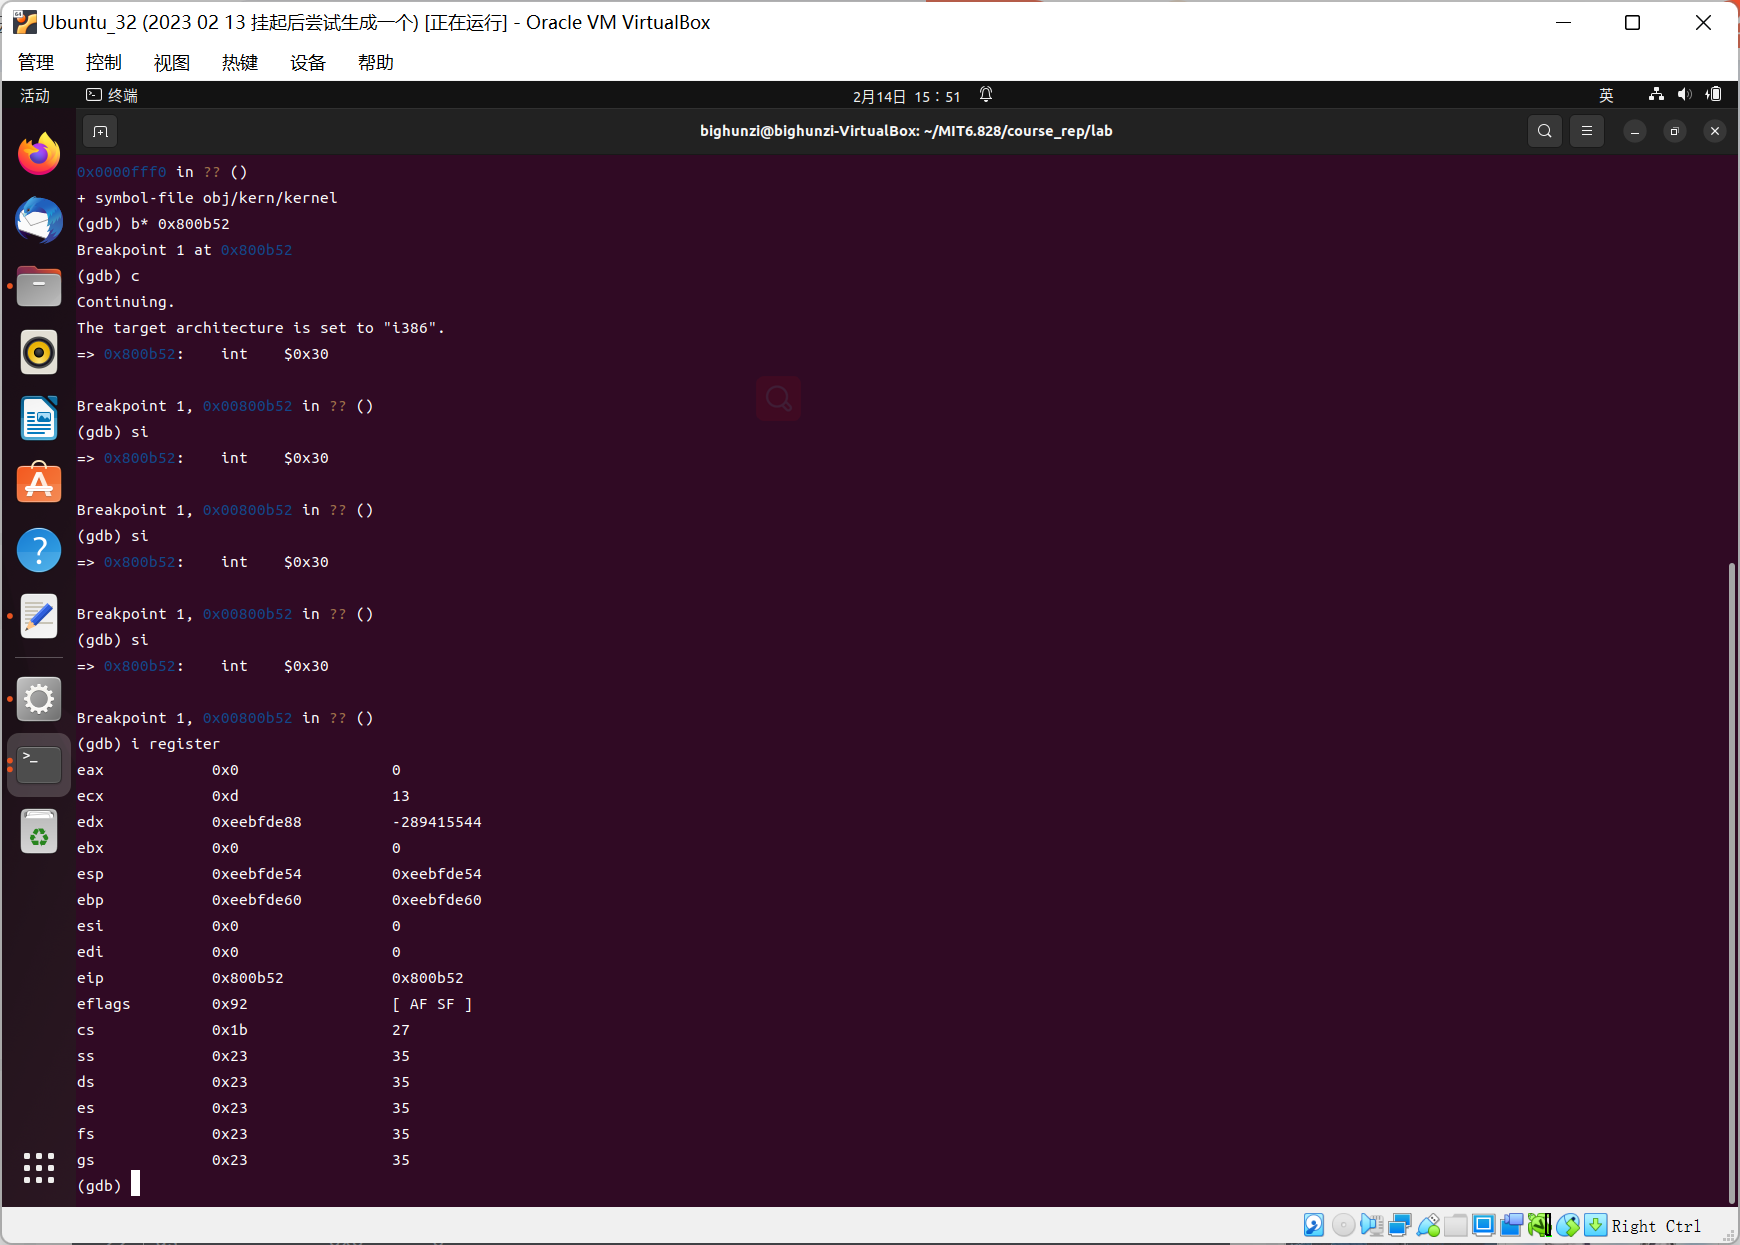Open the calendar from the clock
The image size is (1740, 1245).
[x=906, y=96]
